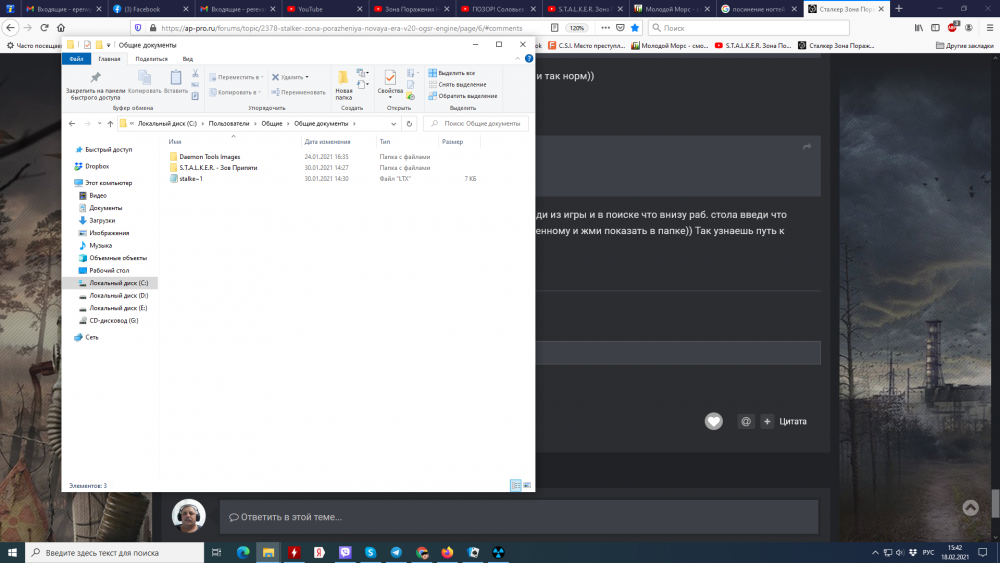Click the Telegram icon in taskbar

click(x=396, y=552)
